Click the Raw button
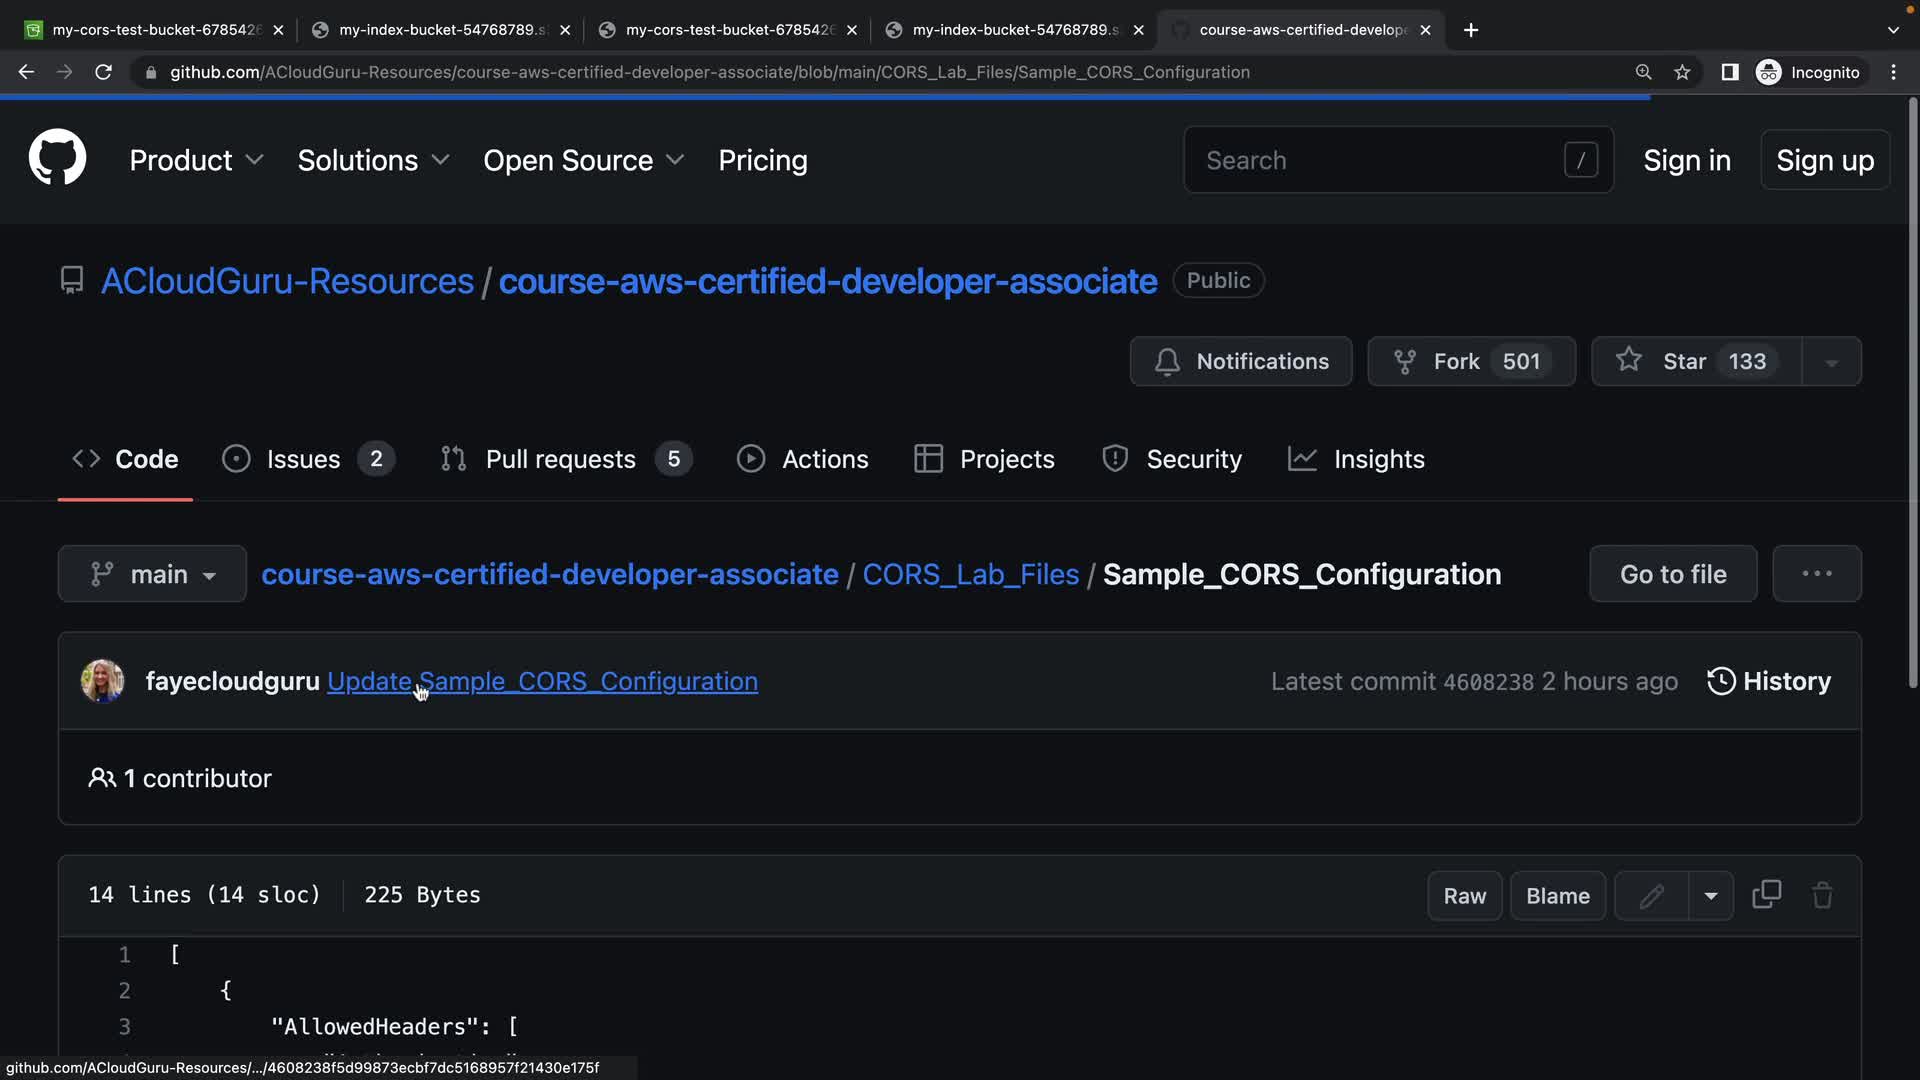 pyautogui.click(x=1464, y=896)
